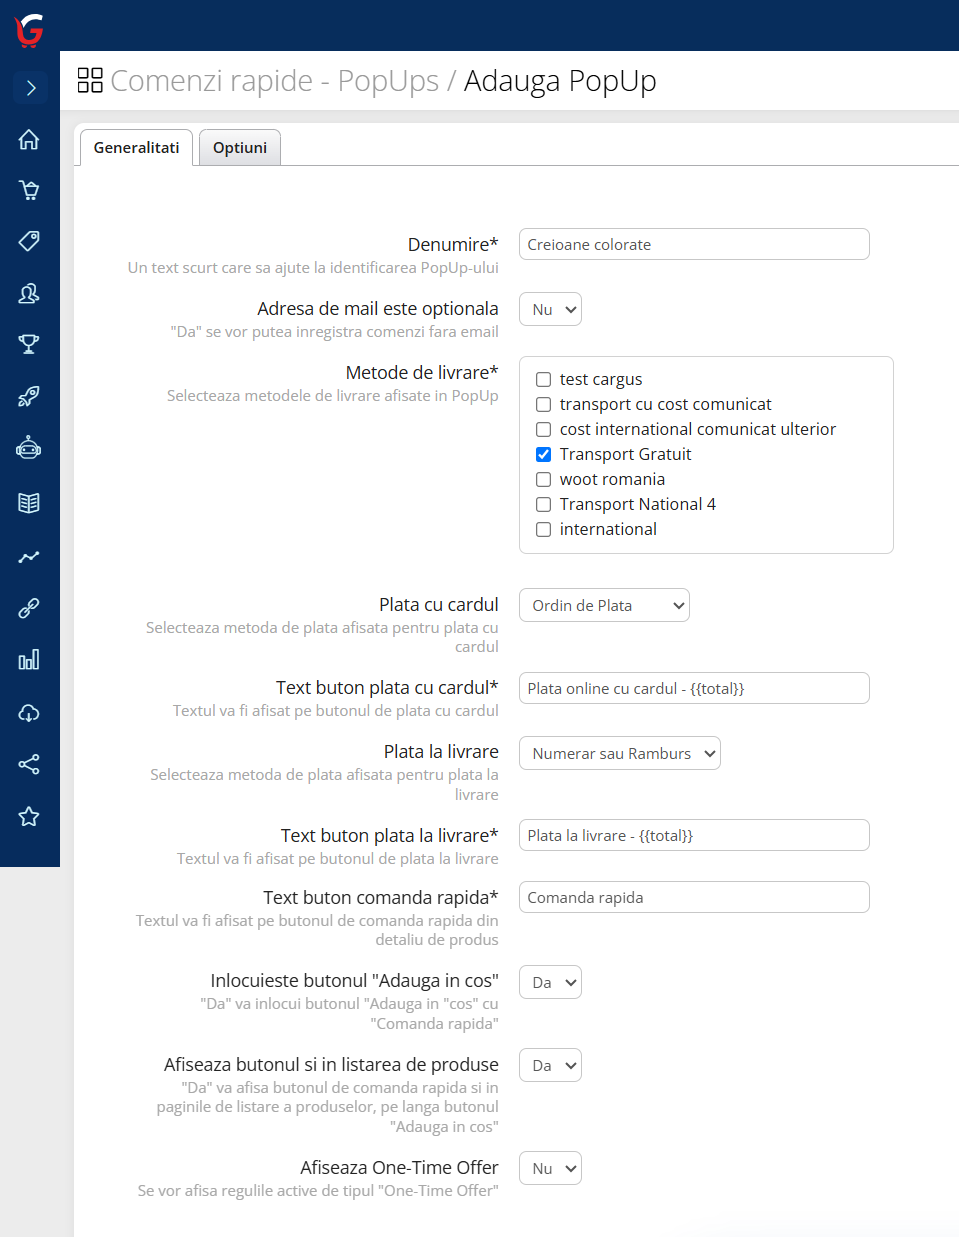Click the red G shopping cart logo
This screenshot has height=1237, width=959.
click(x=29, y=30)
